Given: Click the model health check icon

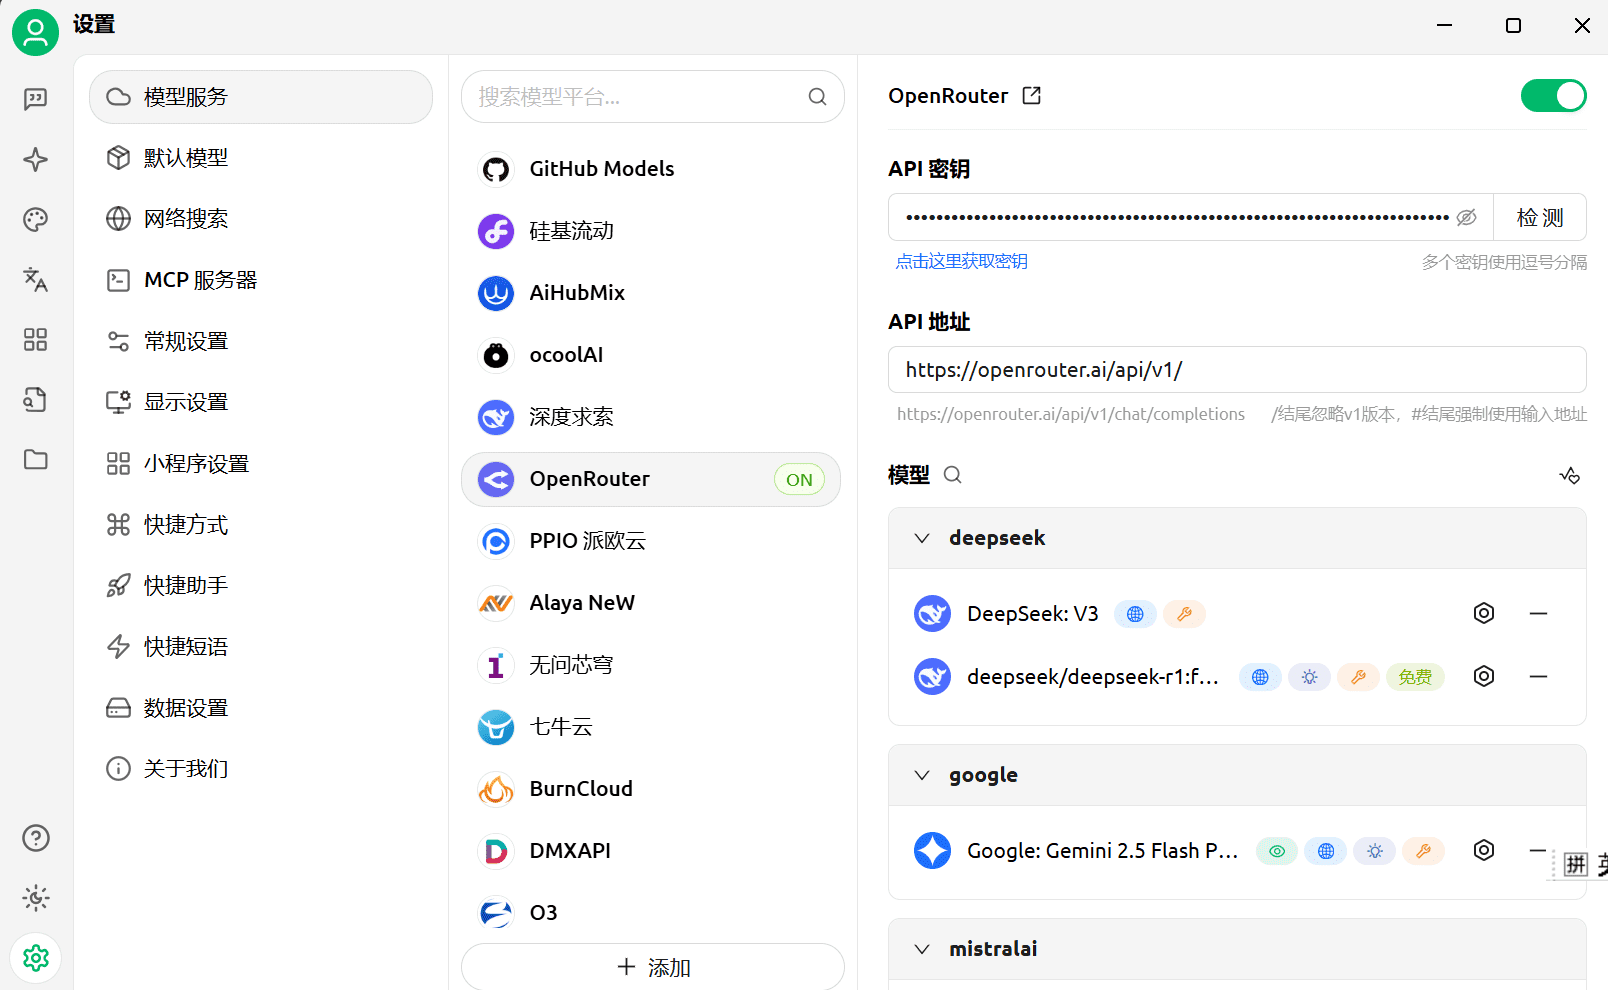Looking at the screenshot, I should coord(1569,475).
